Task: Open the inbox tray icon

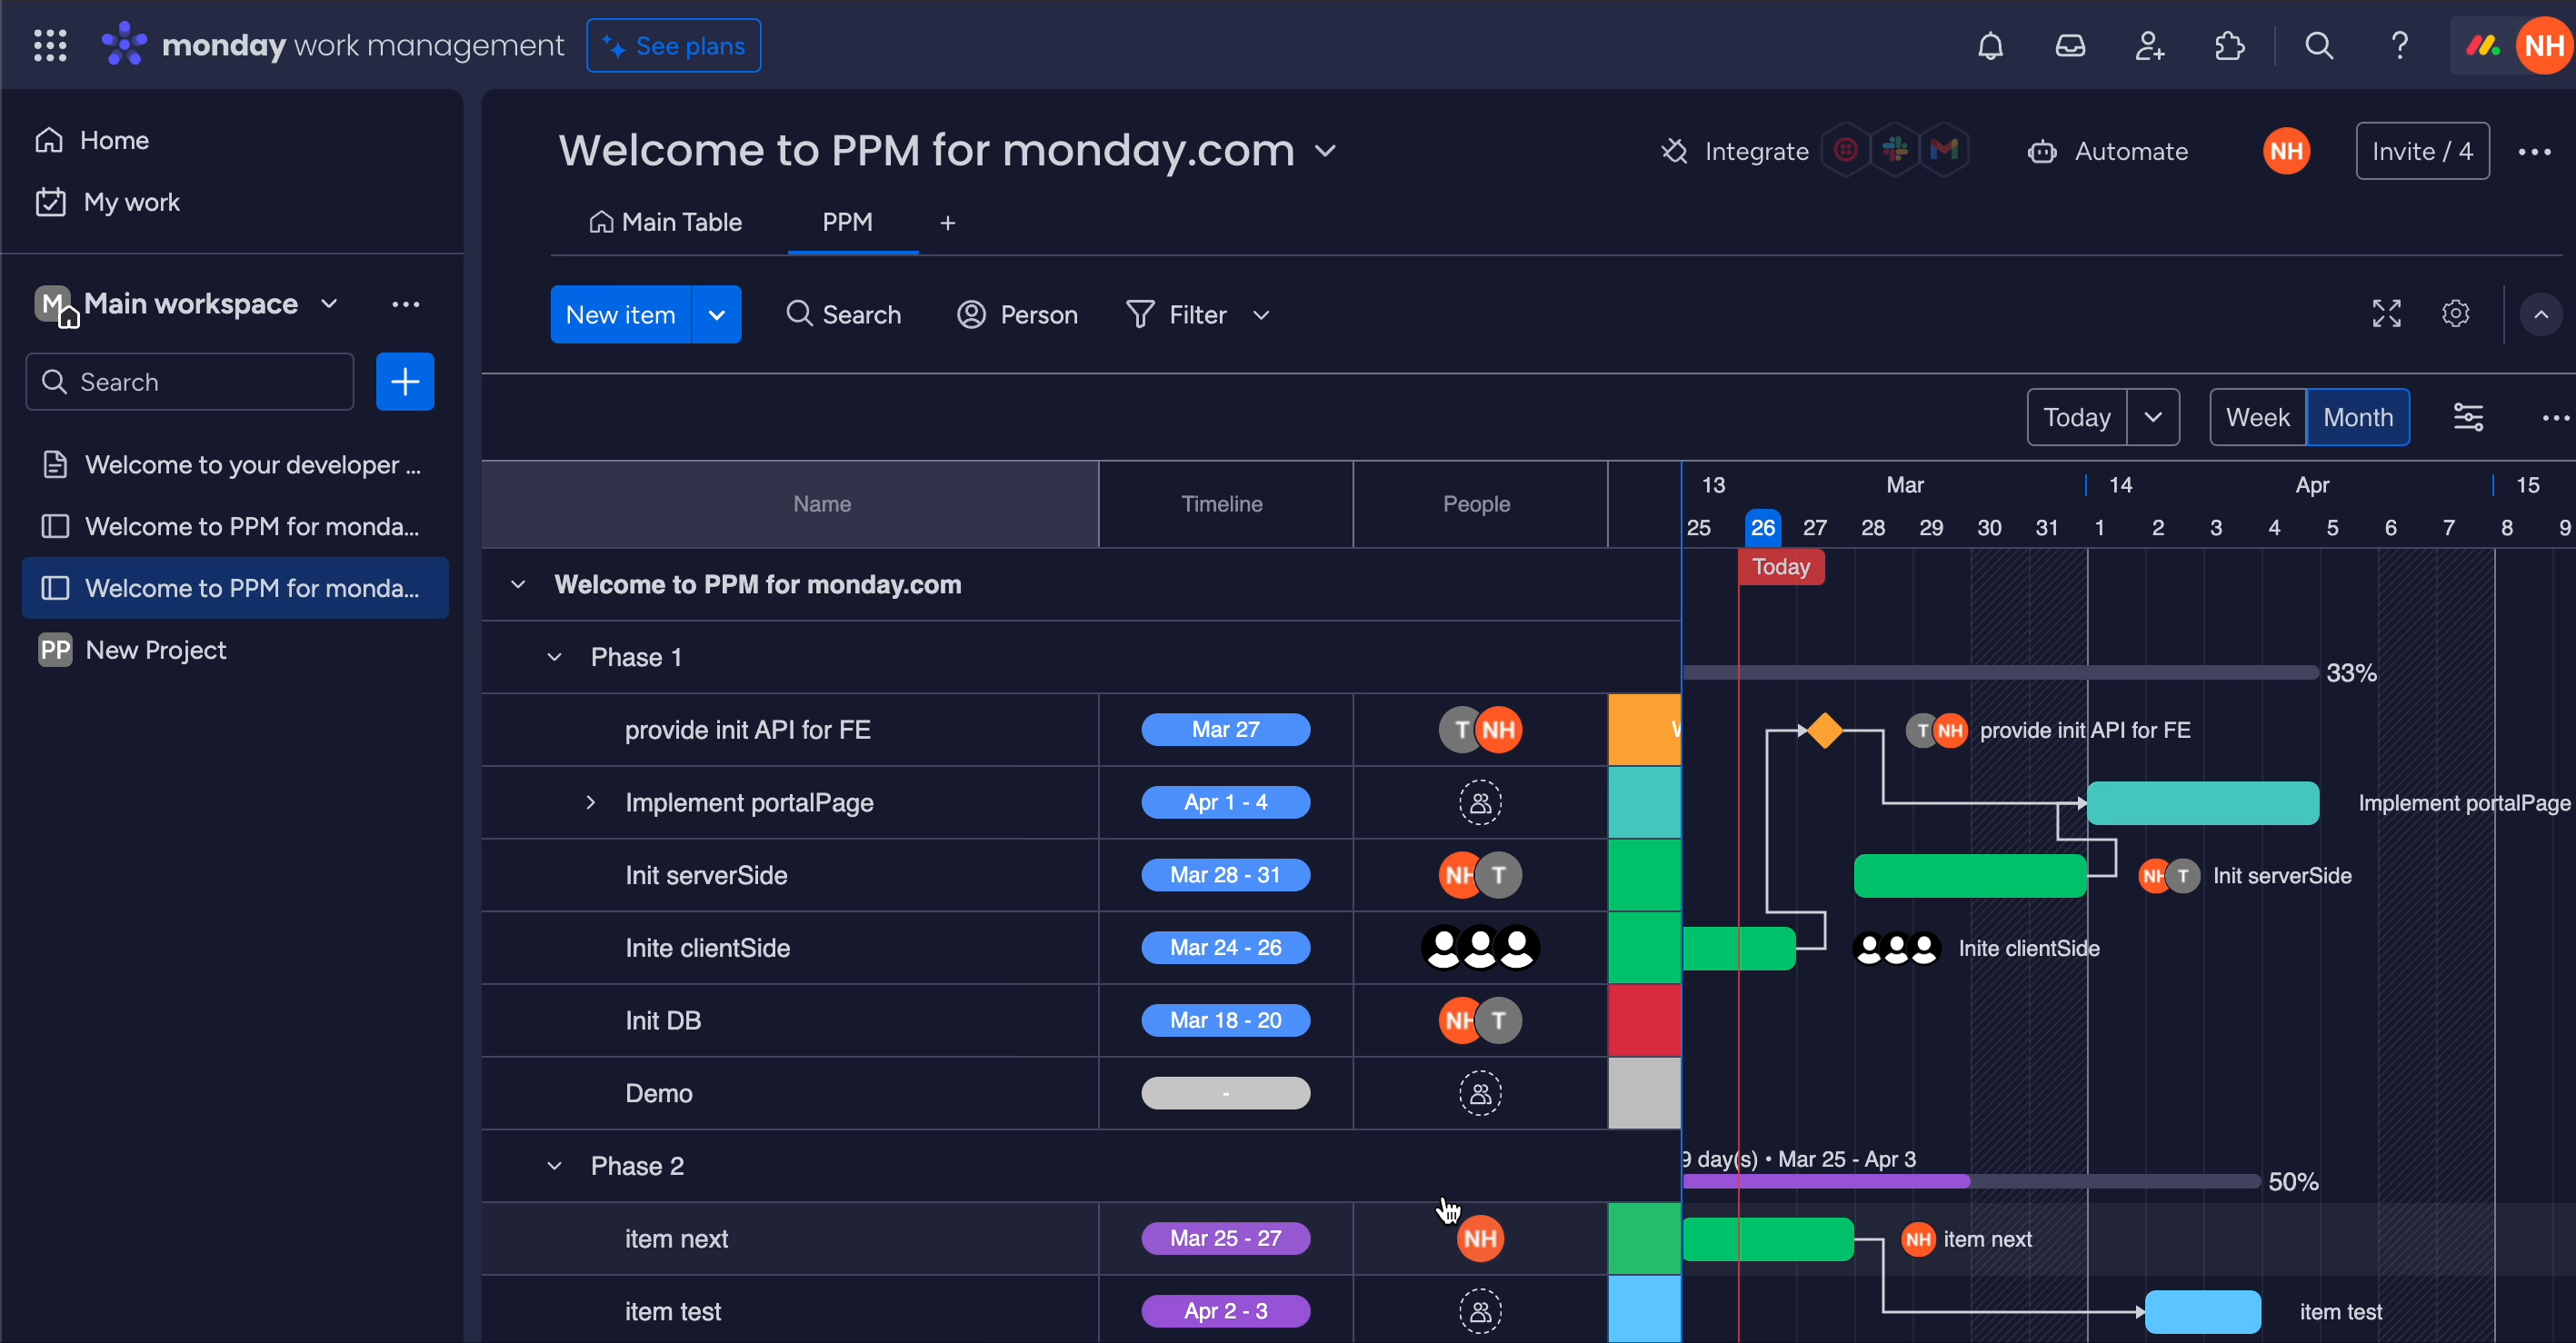Action: pos(2070,46)
